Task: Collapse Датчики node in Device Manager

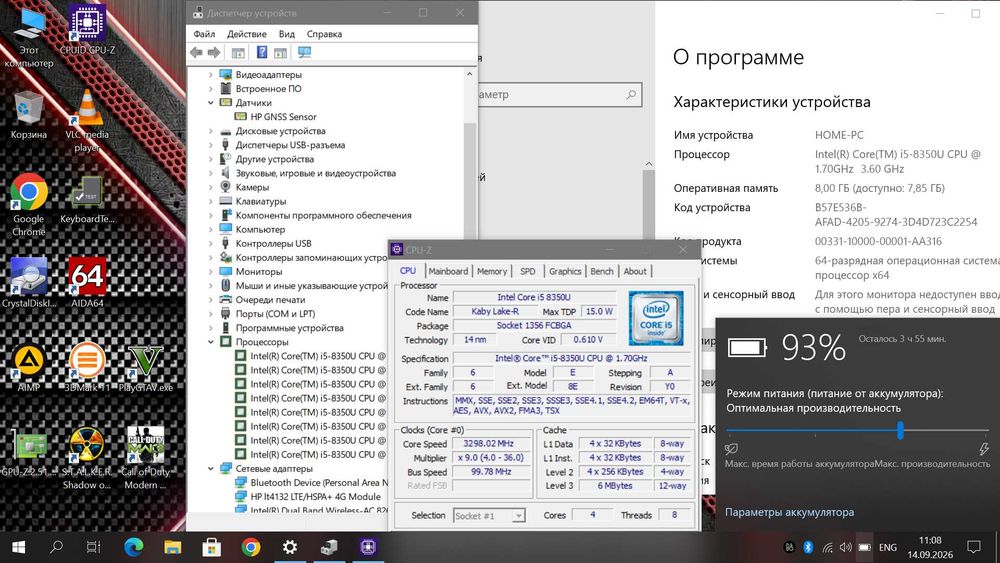Action: (210, 103)
